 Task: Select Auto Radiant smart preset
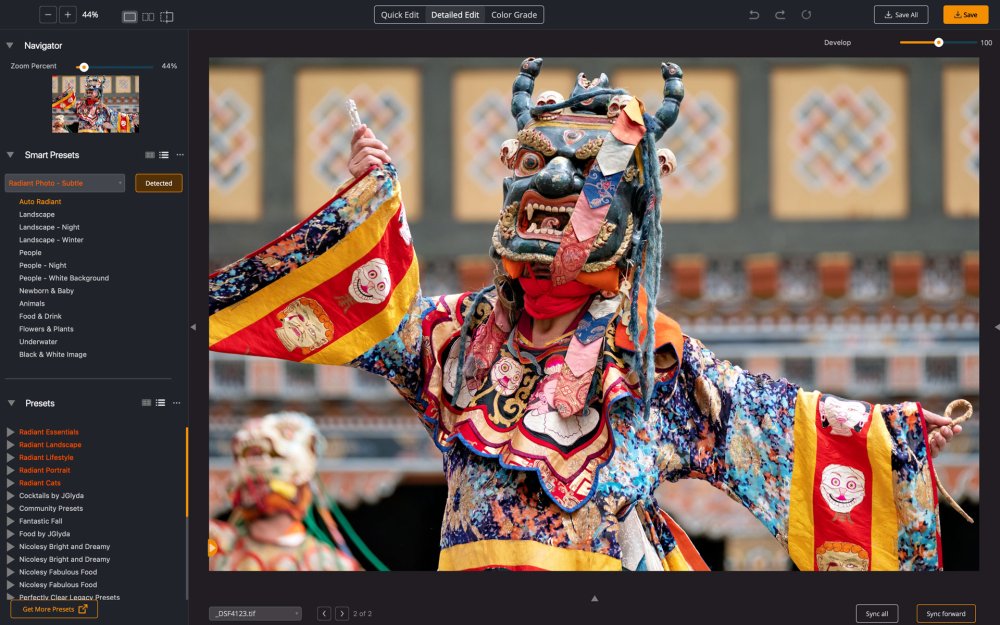(40, 202)
